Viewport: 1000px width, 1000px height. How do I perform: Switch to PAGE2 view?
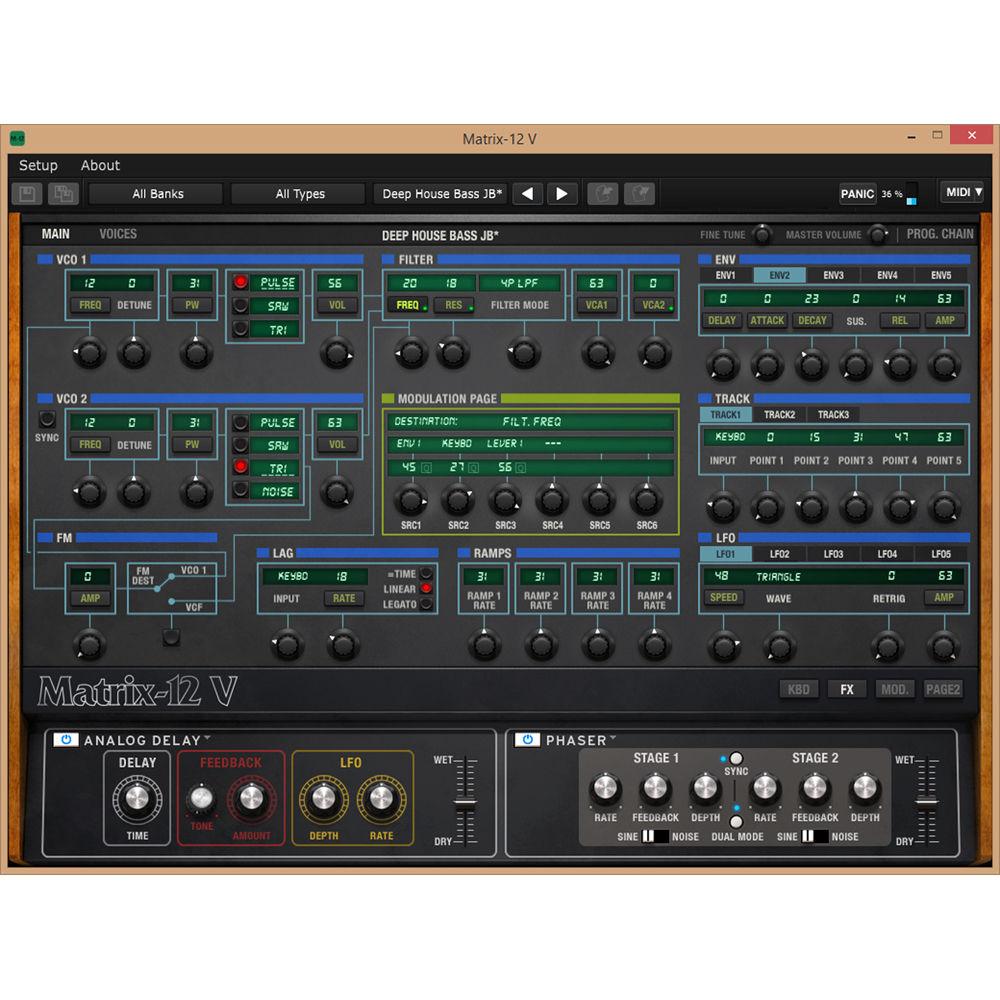click(942, 689)
